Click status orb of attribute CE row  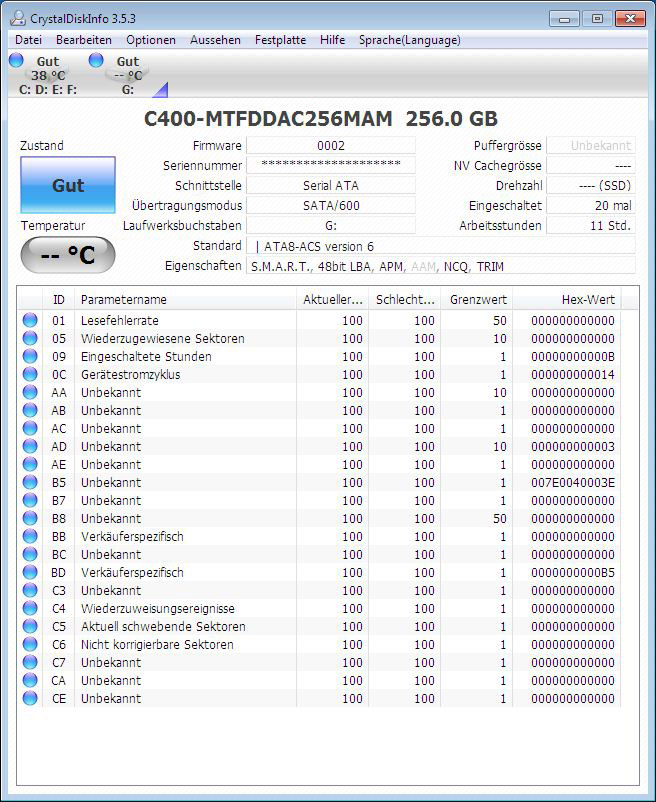[x=30, y=698]
